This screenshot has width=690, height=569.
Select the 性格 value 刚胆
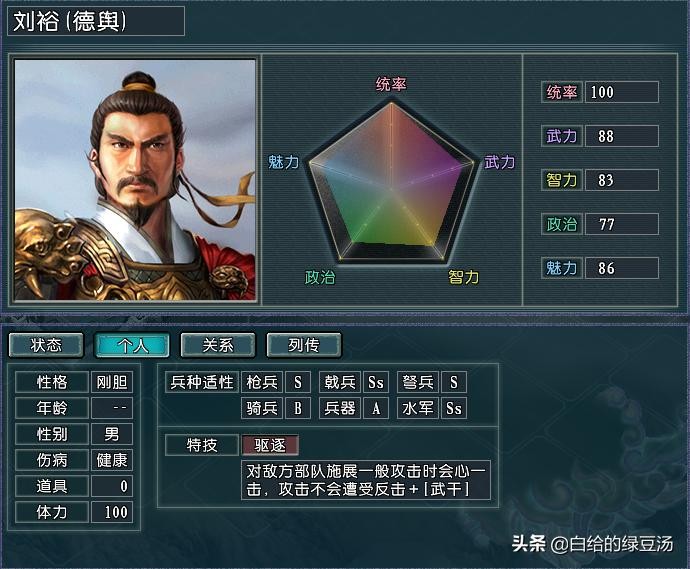click(x=112, y=382)
